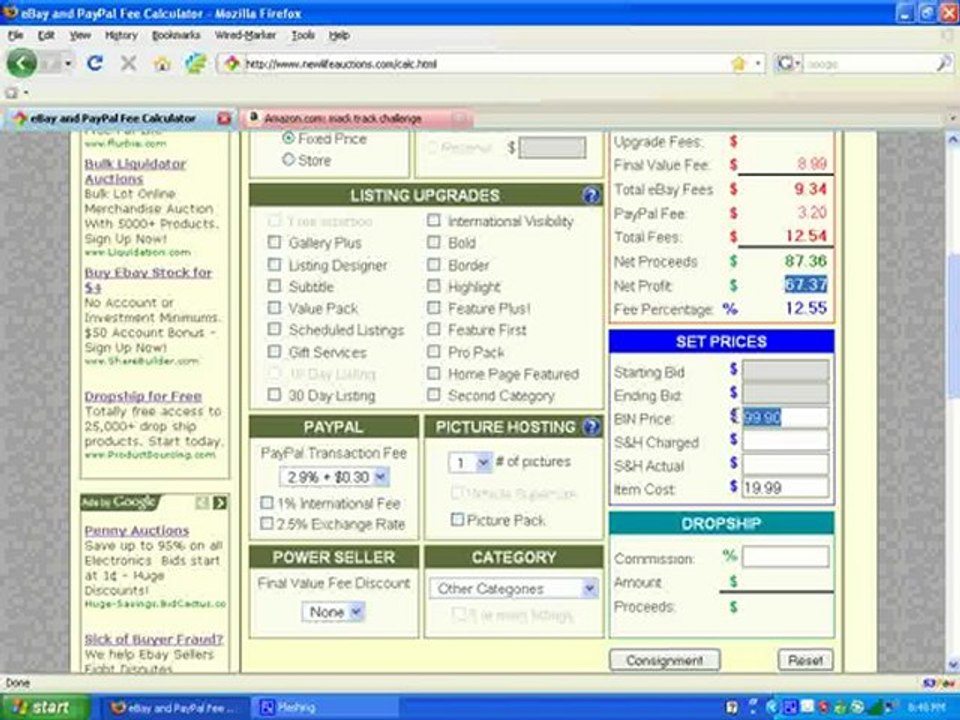
Task: Check the Feature First option
Action: click(x=433, y=329)
